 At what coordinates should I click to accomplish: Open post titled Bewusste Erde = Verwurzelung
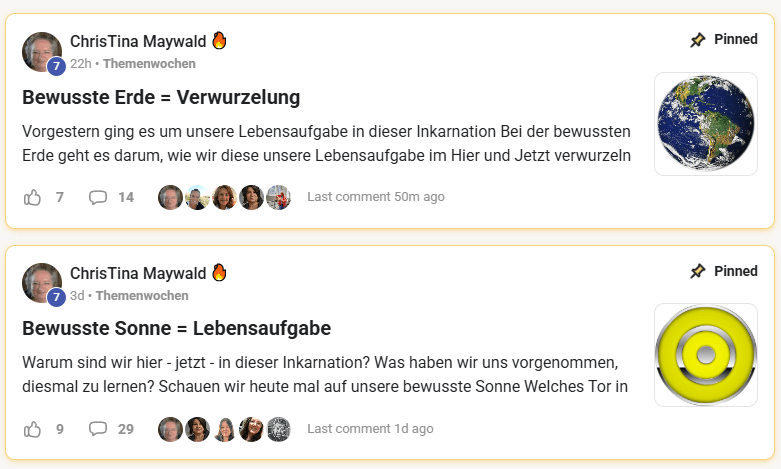coord(161,98)
